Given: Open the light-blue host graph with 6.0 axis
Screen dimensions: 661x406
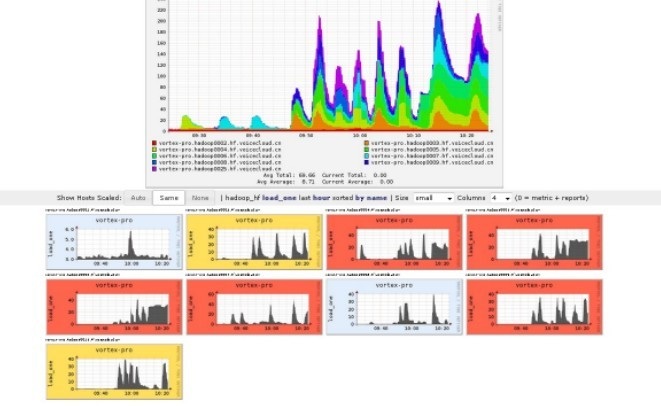Looking at the screenshot, I should (114, 242).
